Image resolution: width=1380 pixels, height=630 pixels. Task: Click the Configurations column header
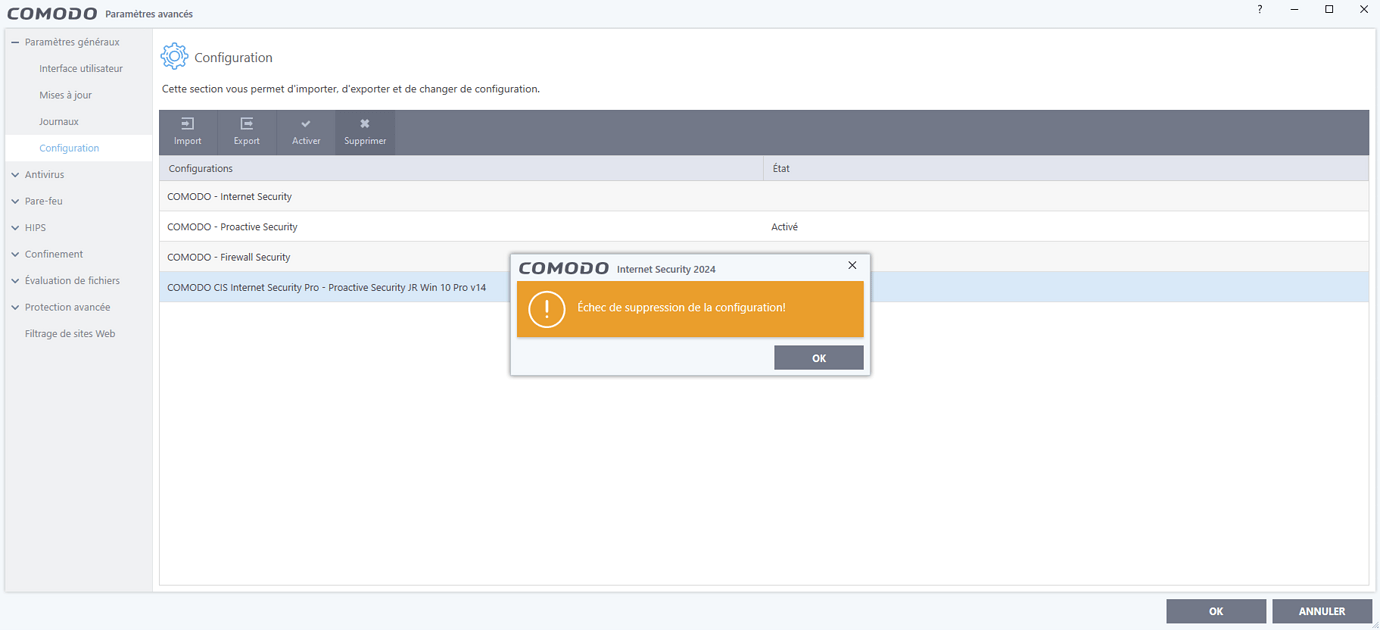pyautogui.click(x=200, y=168)
